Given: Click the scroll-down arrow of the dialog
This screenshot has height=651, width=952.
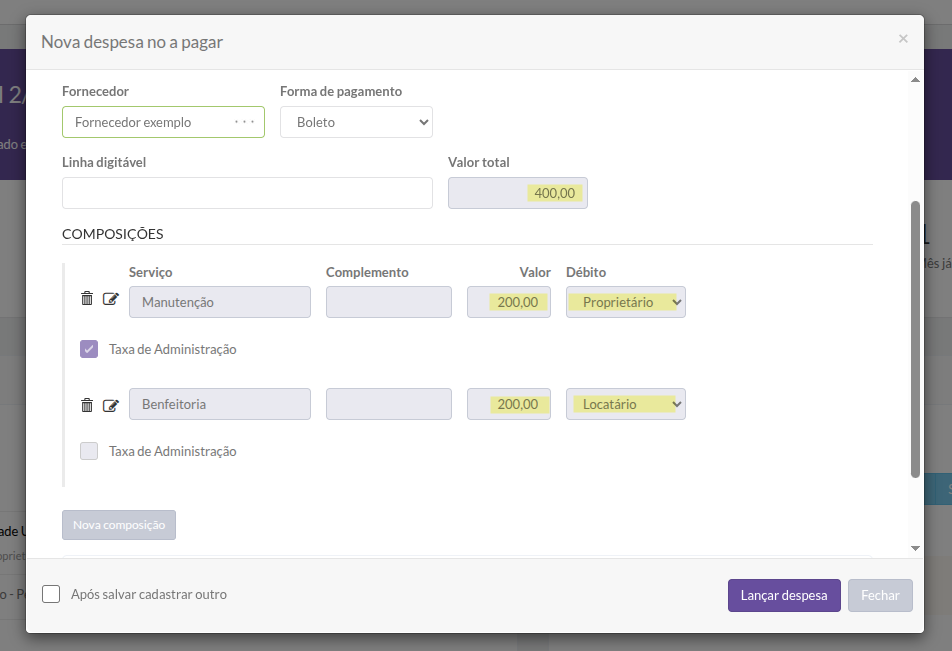Looking at the screenshot, I should point(916,548).
